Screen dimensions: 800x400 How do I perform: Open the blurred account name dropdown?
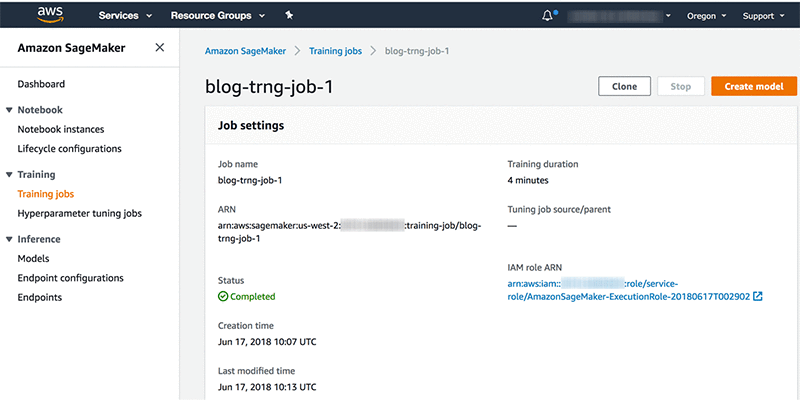click(x=619, y=16)
